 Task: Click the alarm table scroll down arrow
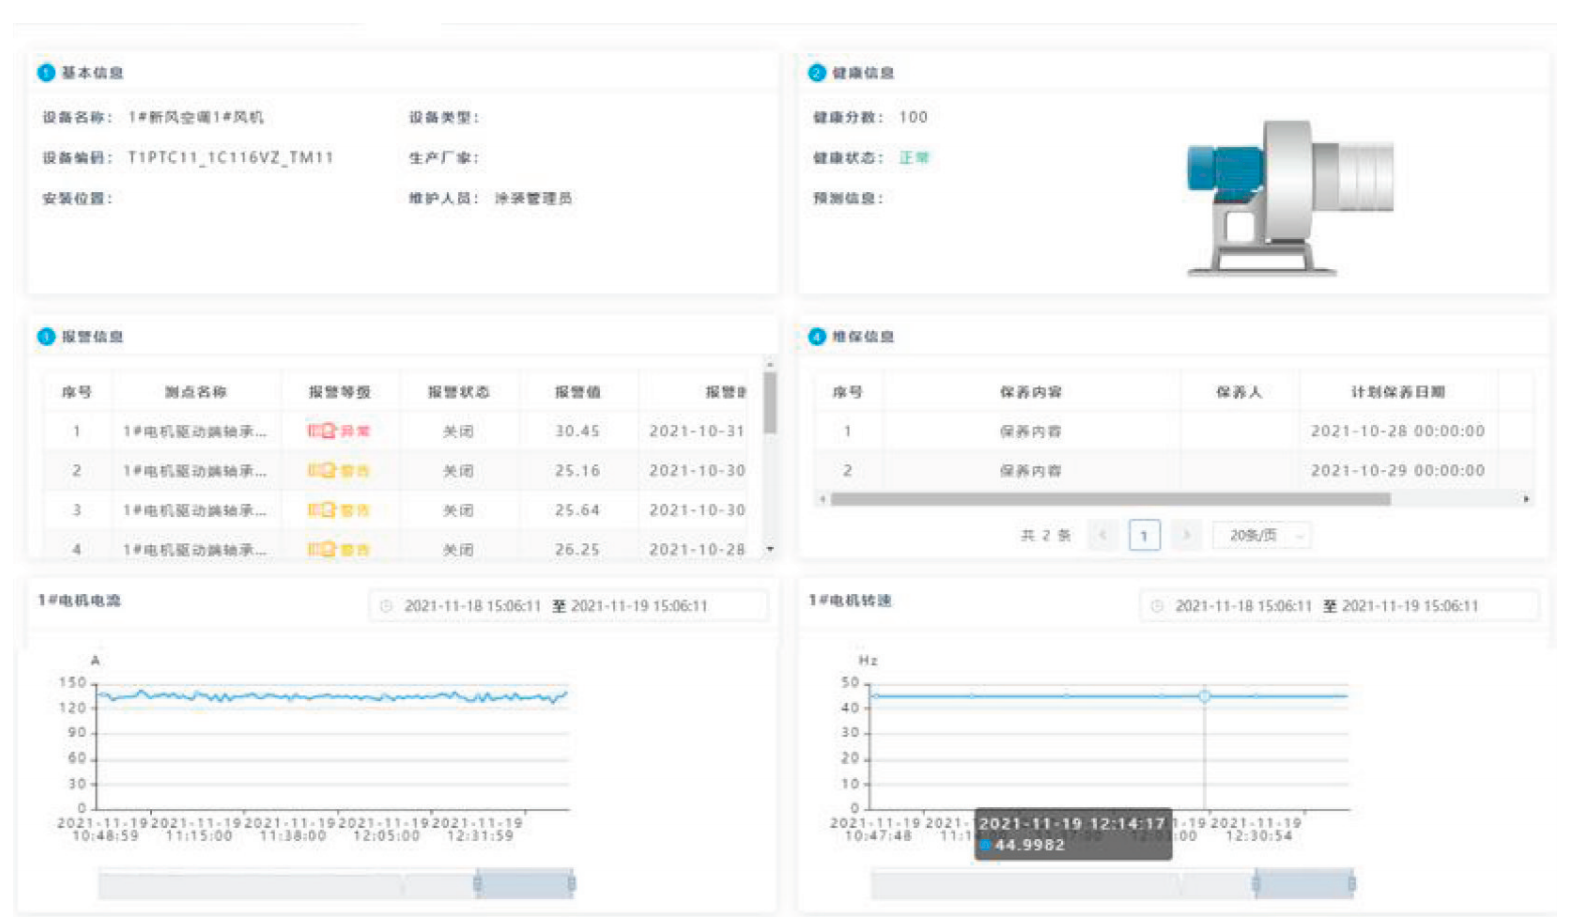[x=770, y=549]
